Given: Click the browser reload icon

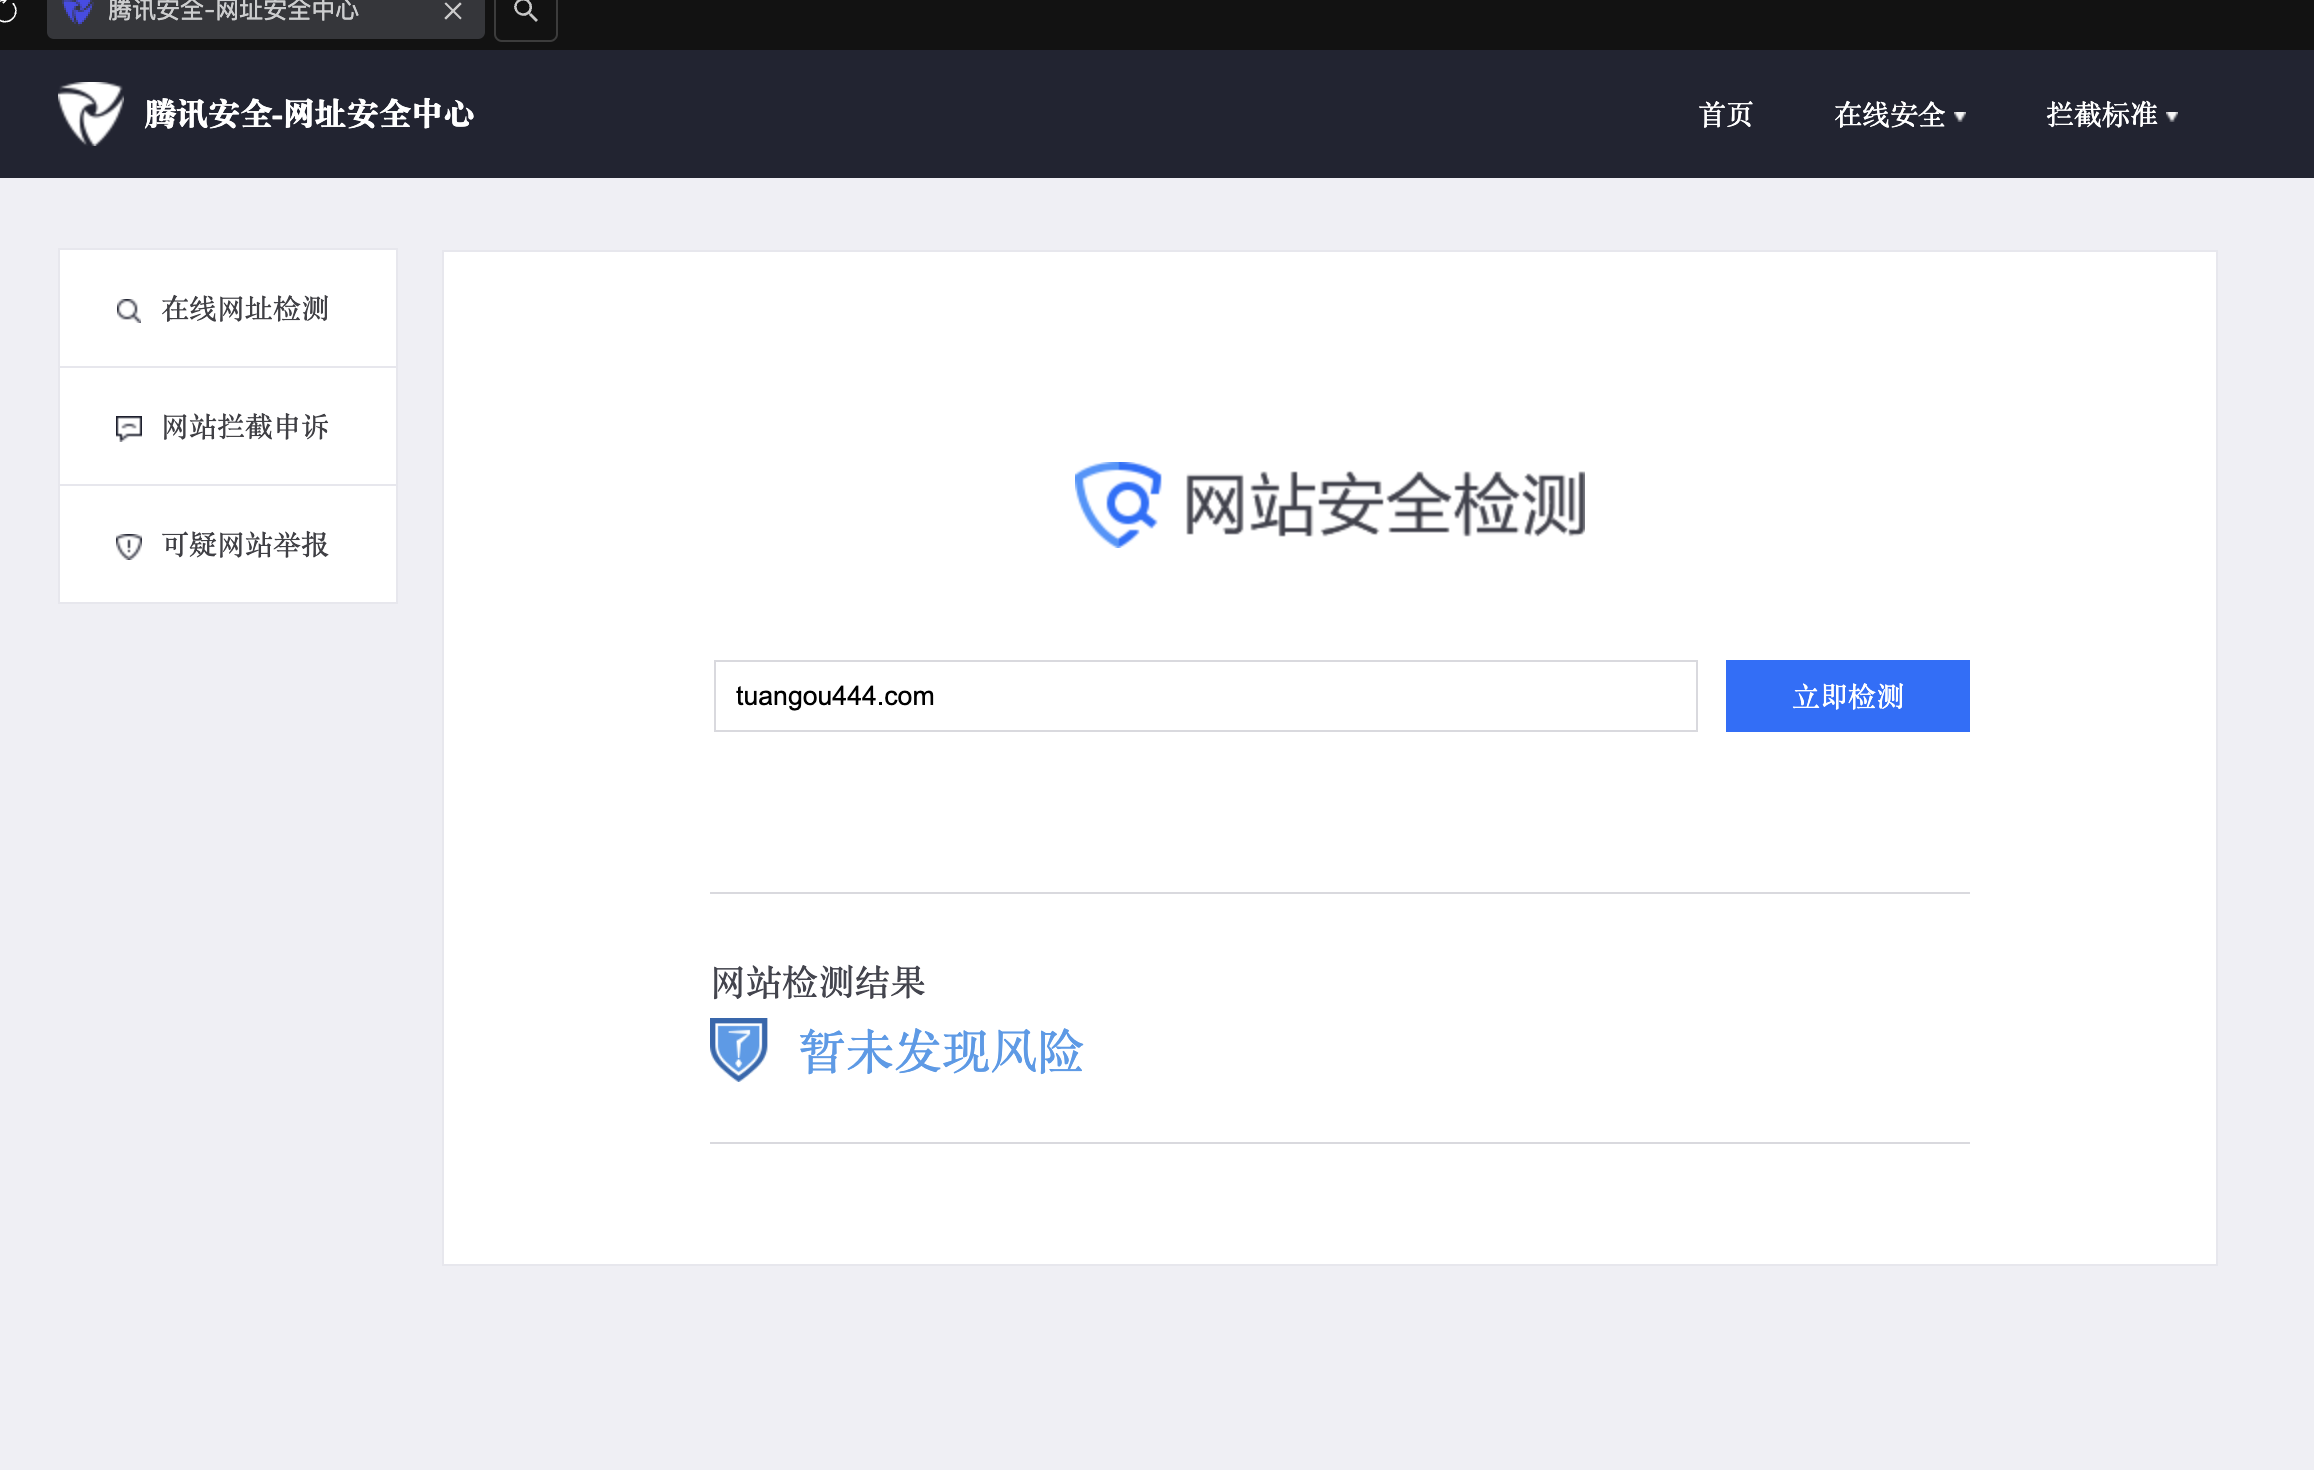Looking at the screenshot, I should [x=8, y=11].
